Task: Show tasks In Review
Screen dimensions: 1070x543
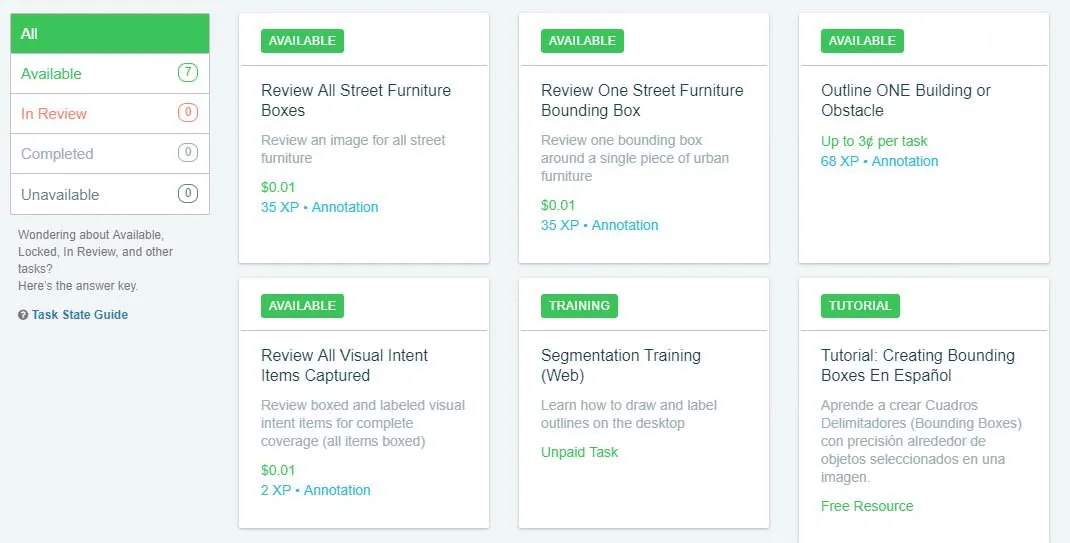Action: [x=110, y=114]
